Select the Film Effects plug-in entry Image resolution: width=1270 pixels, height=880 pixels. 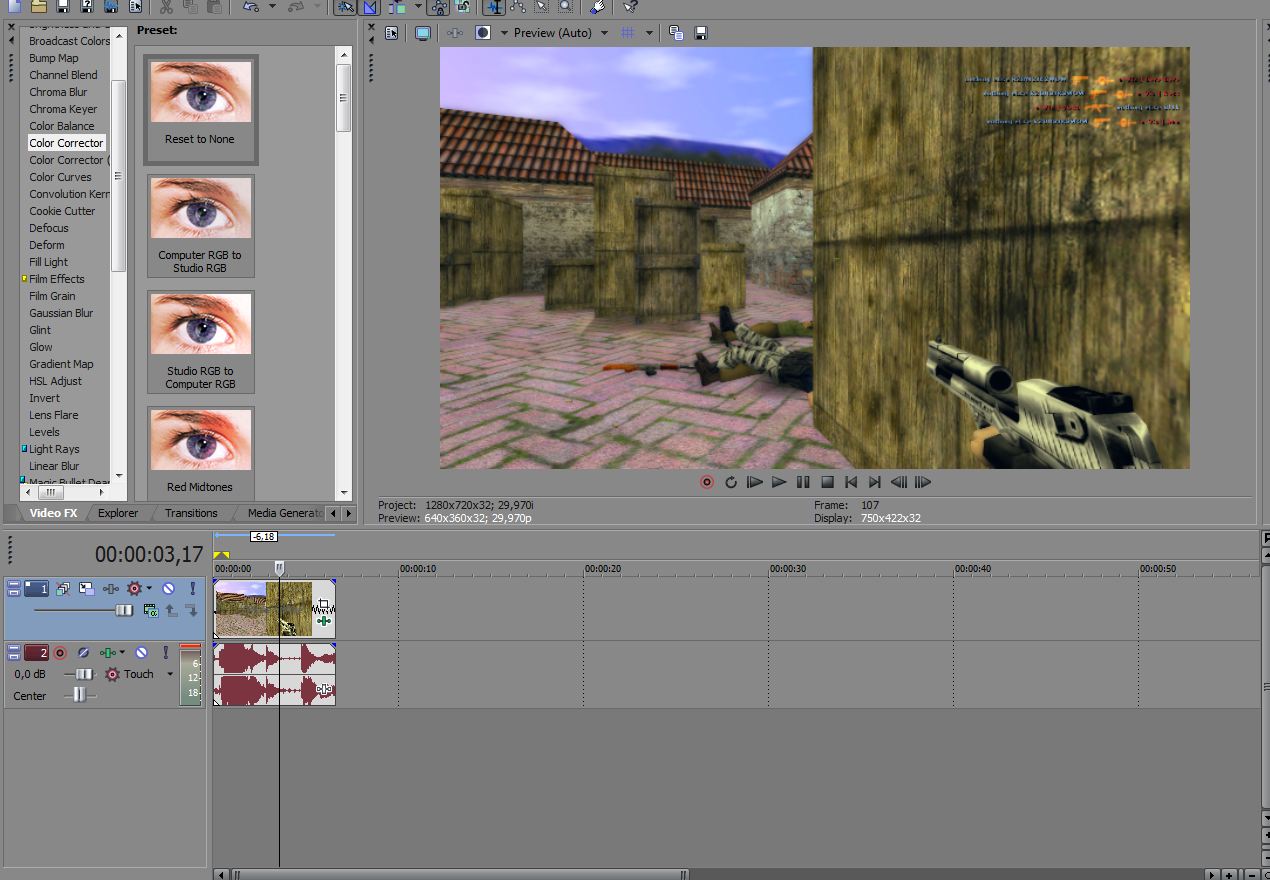(x=56, y=279)
